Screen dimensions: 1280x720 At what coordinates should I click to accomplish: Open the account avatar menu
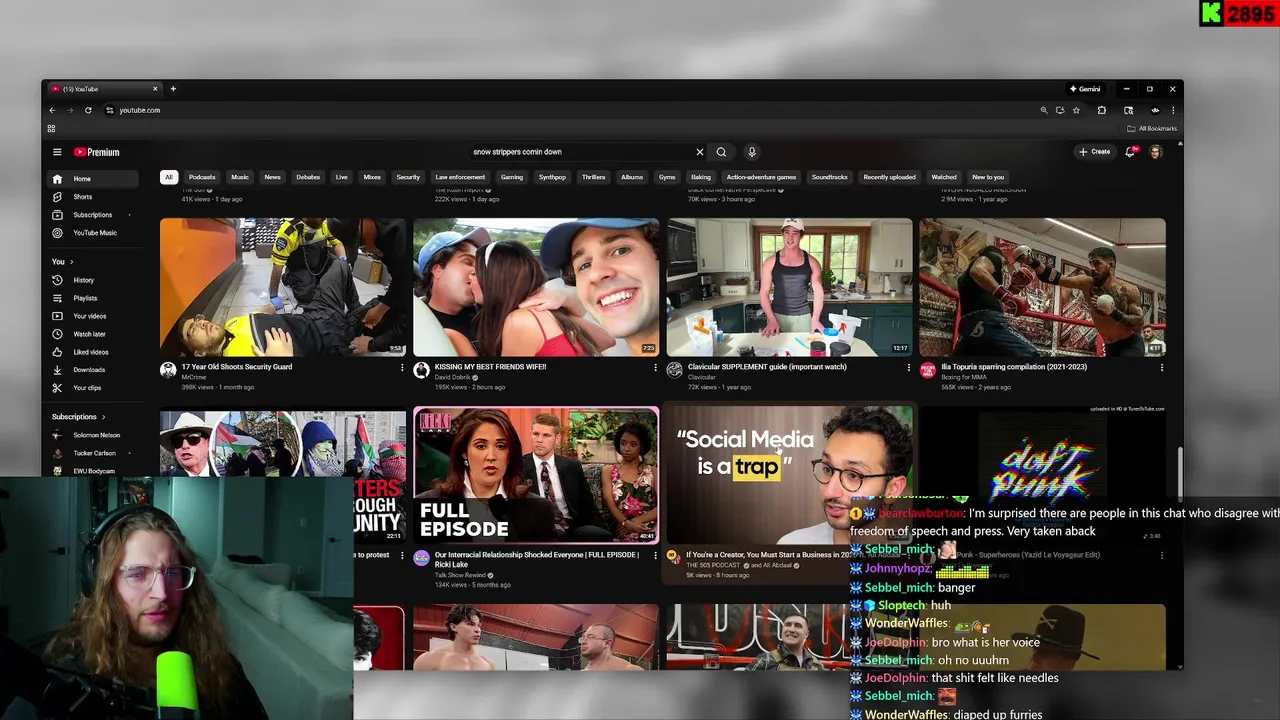point(1155,152)
